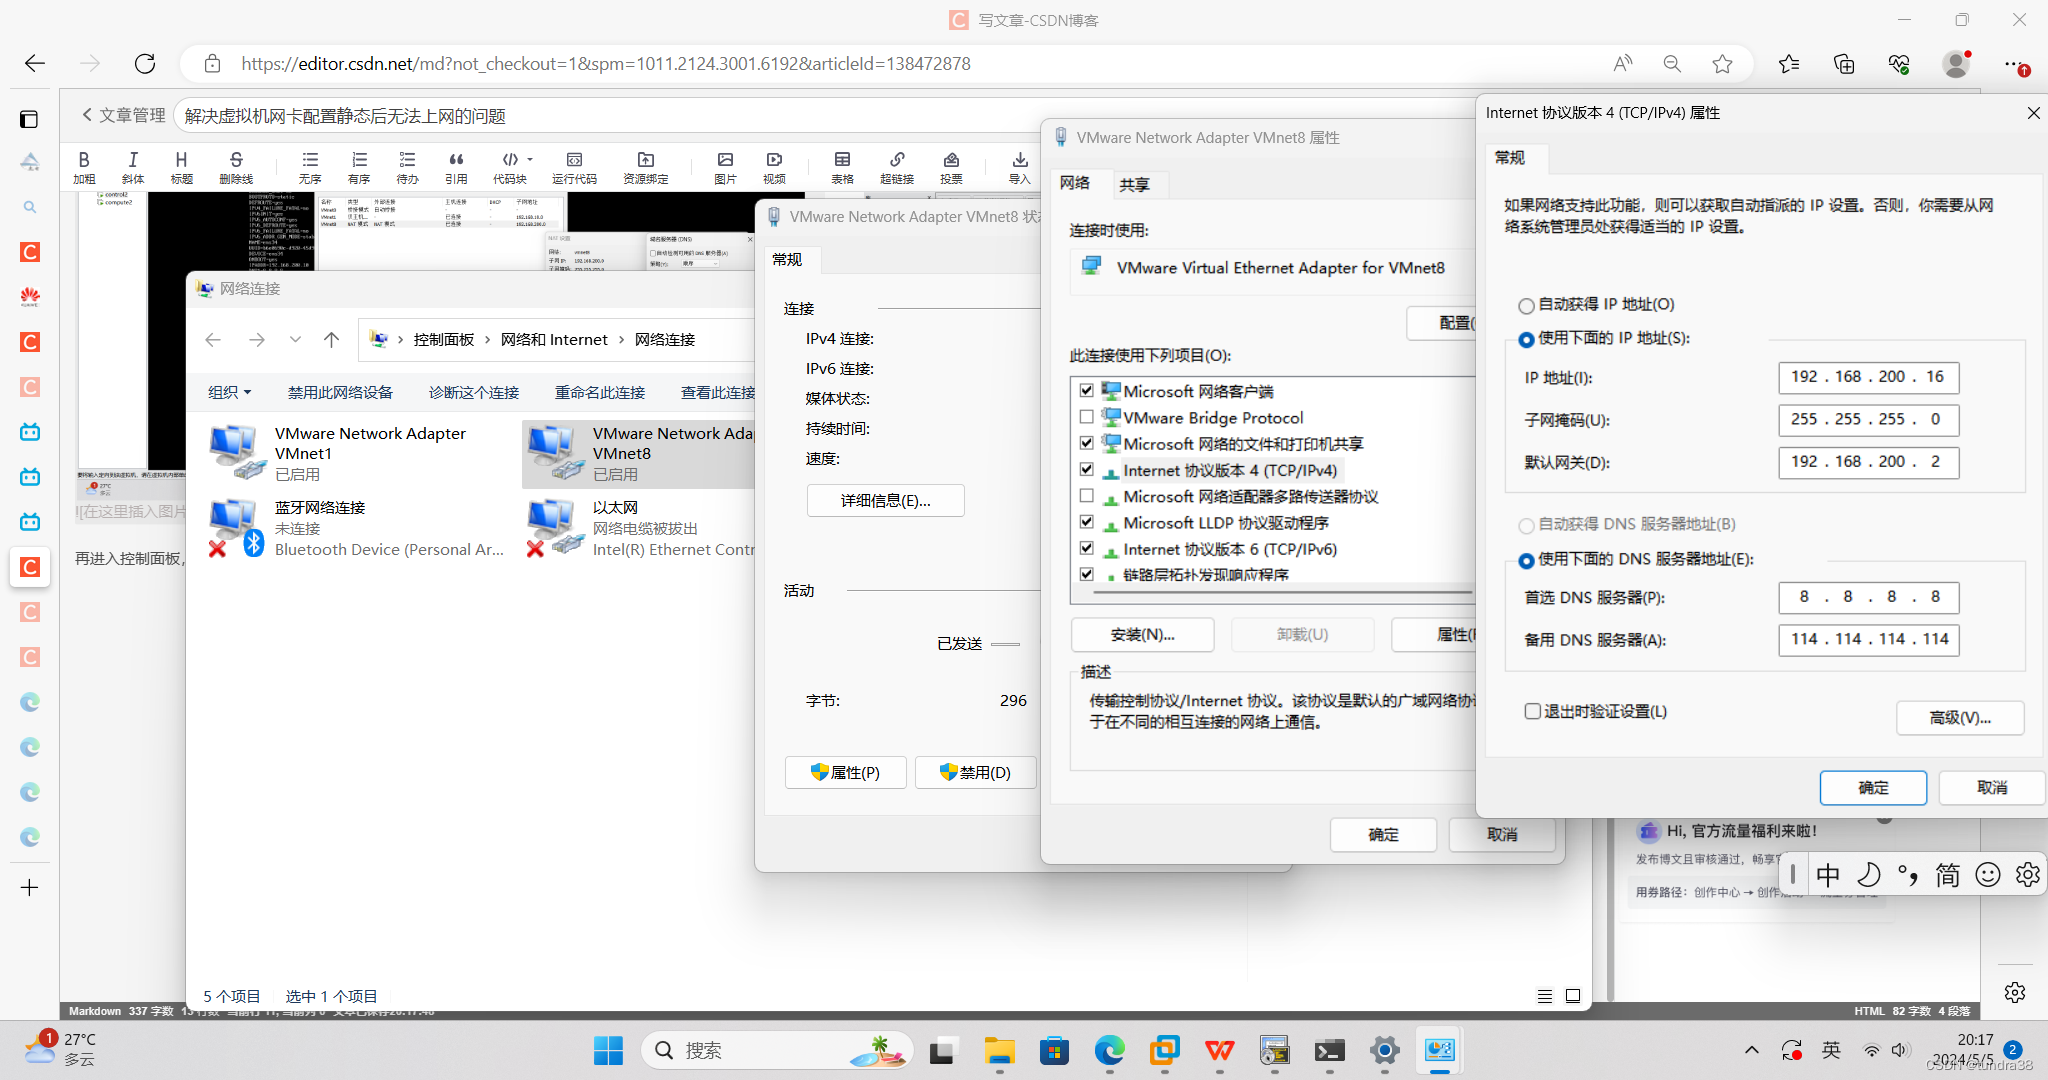Insert a poll using the 投票 tool
The height and width of the screenshot is (1080, 2048).
point(951,166)
